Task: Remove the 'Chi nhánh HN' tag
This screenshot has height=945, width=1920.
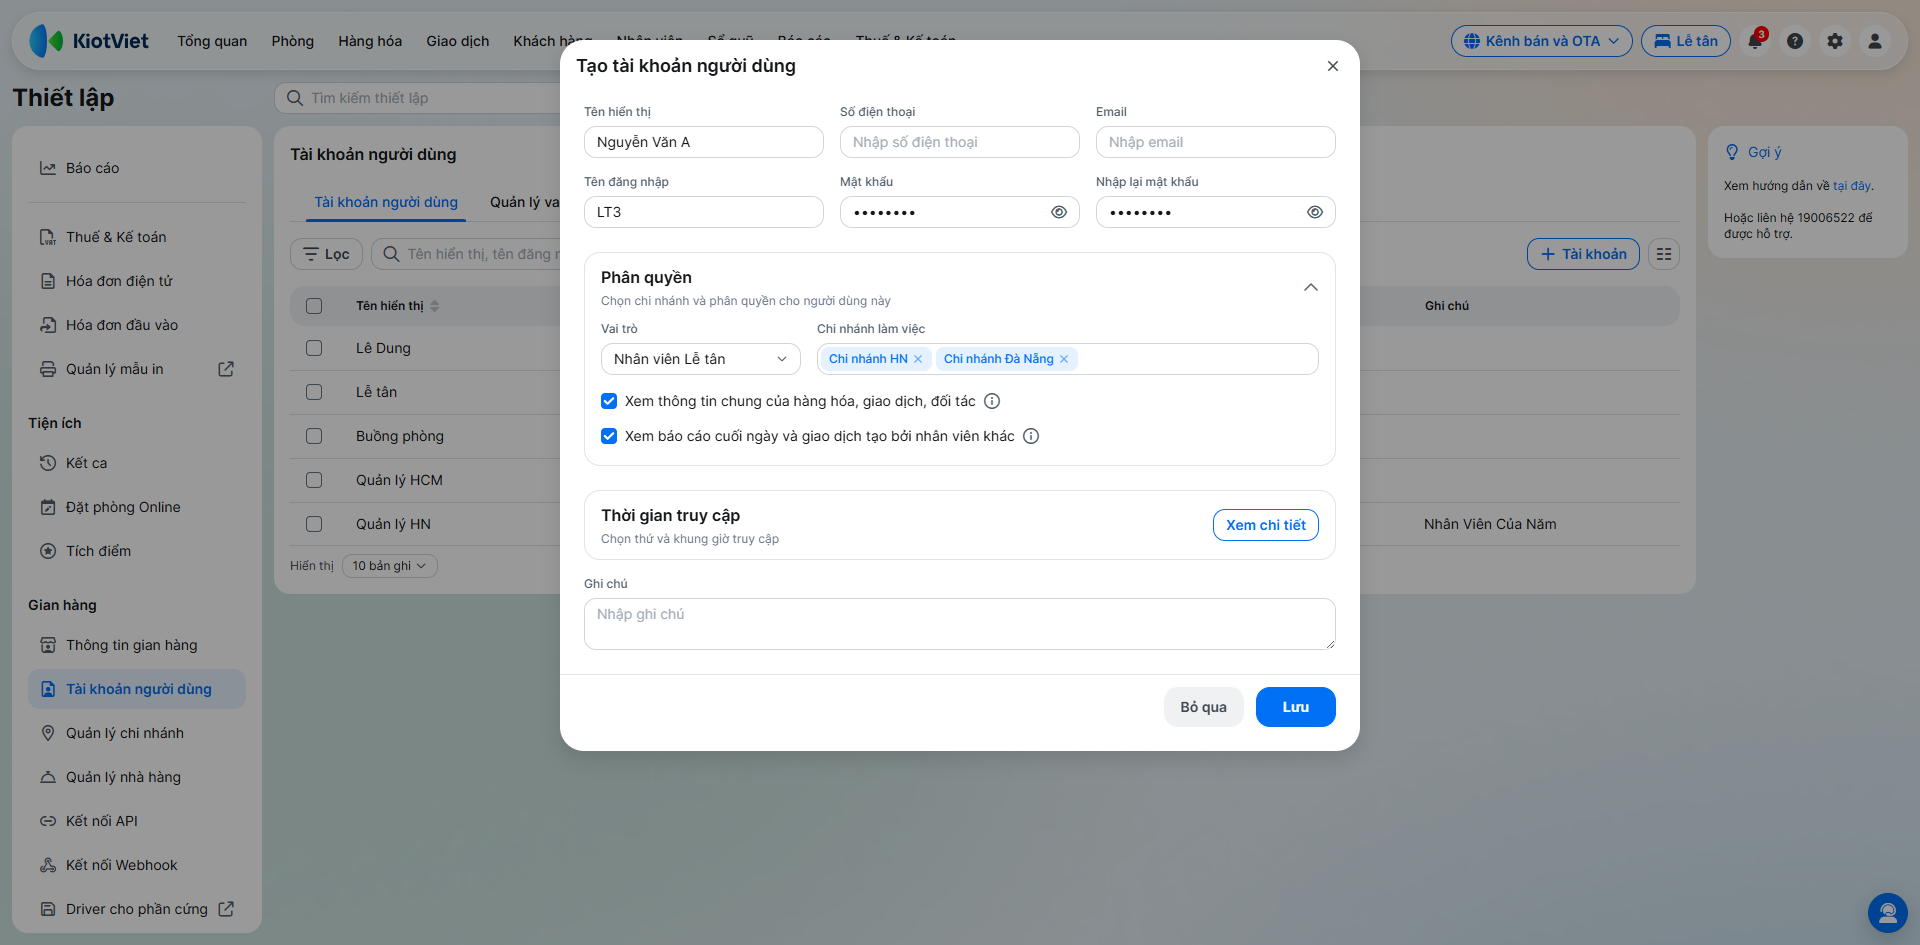Action: [x=918, y=359]
